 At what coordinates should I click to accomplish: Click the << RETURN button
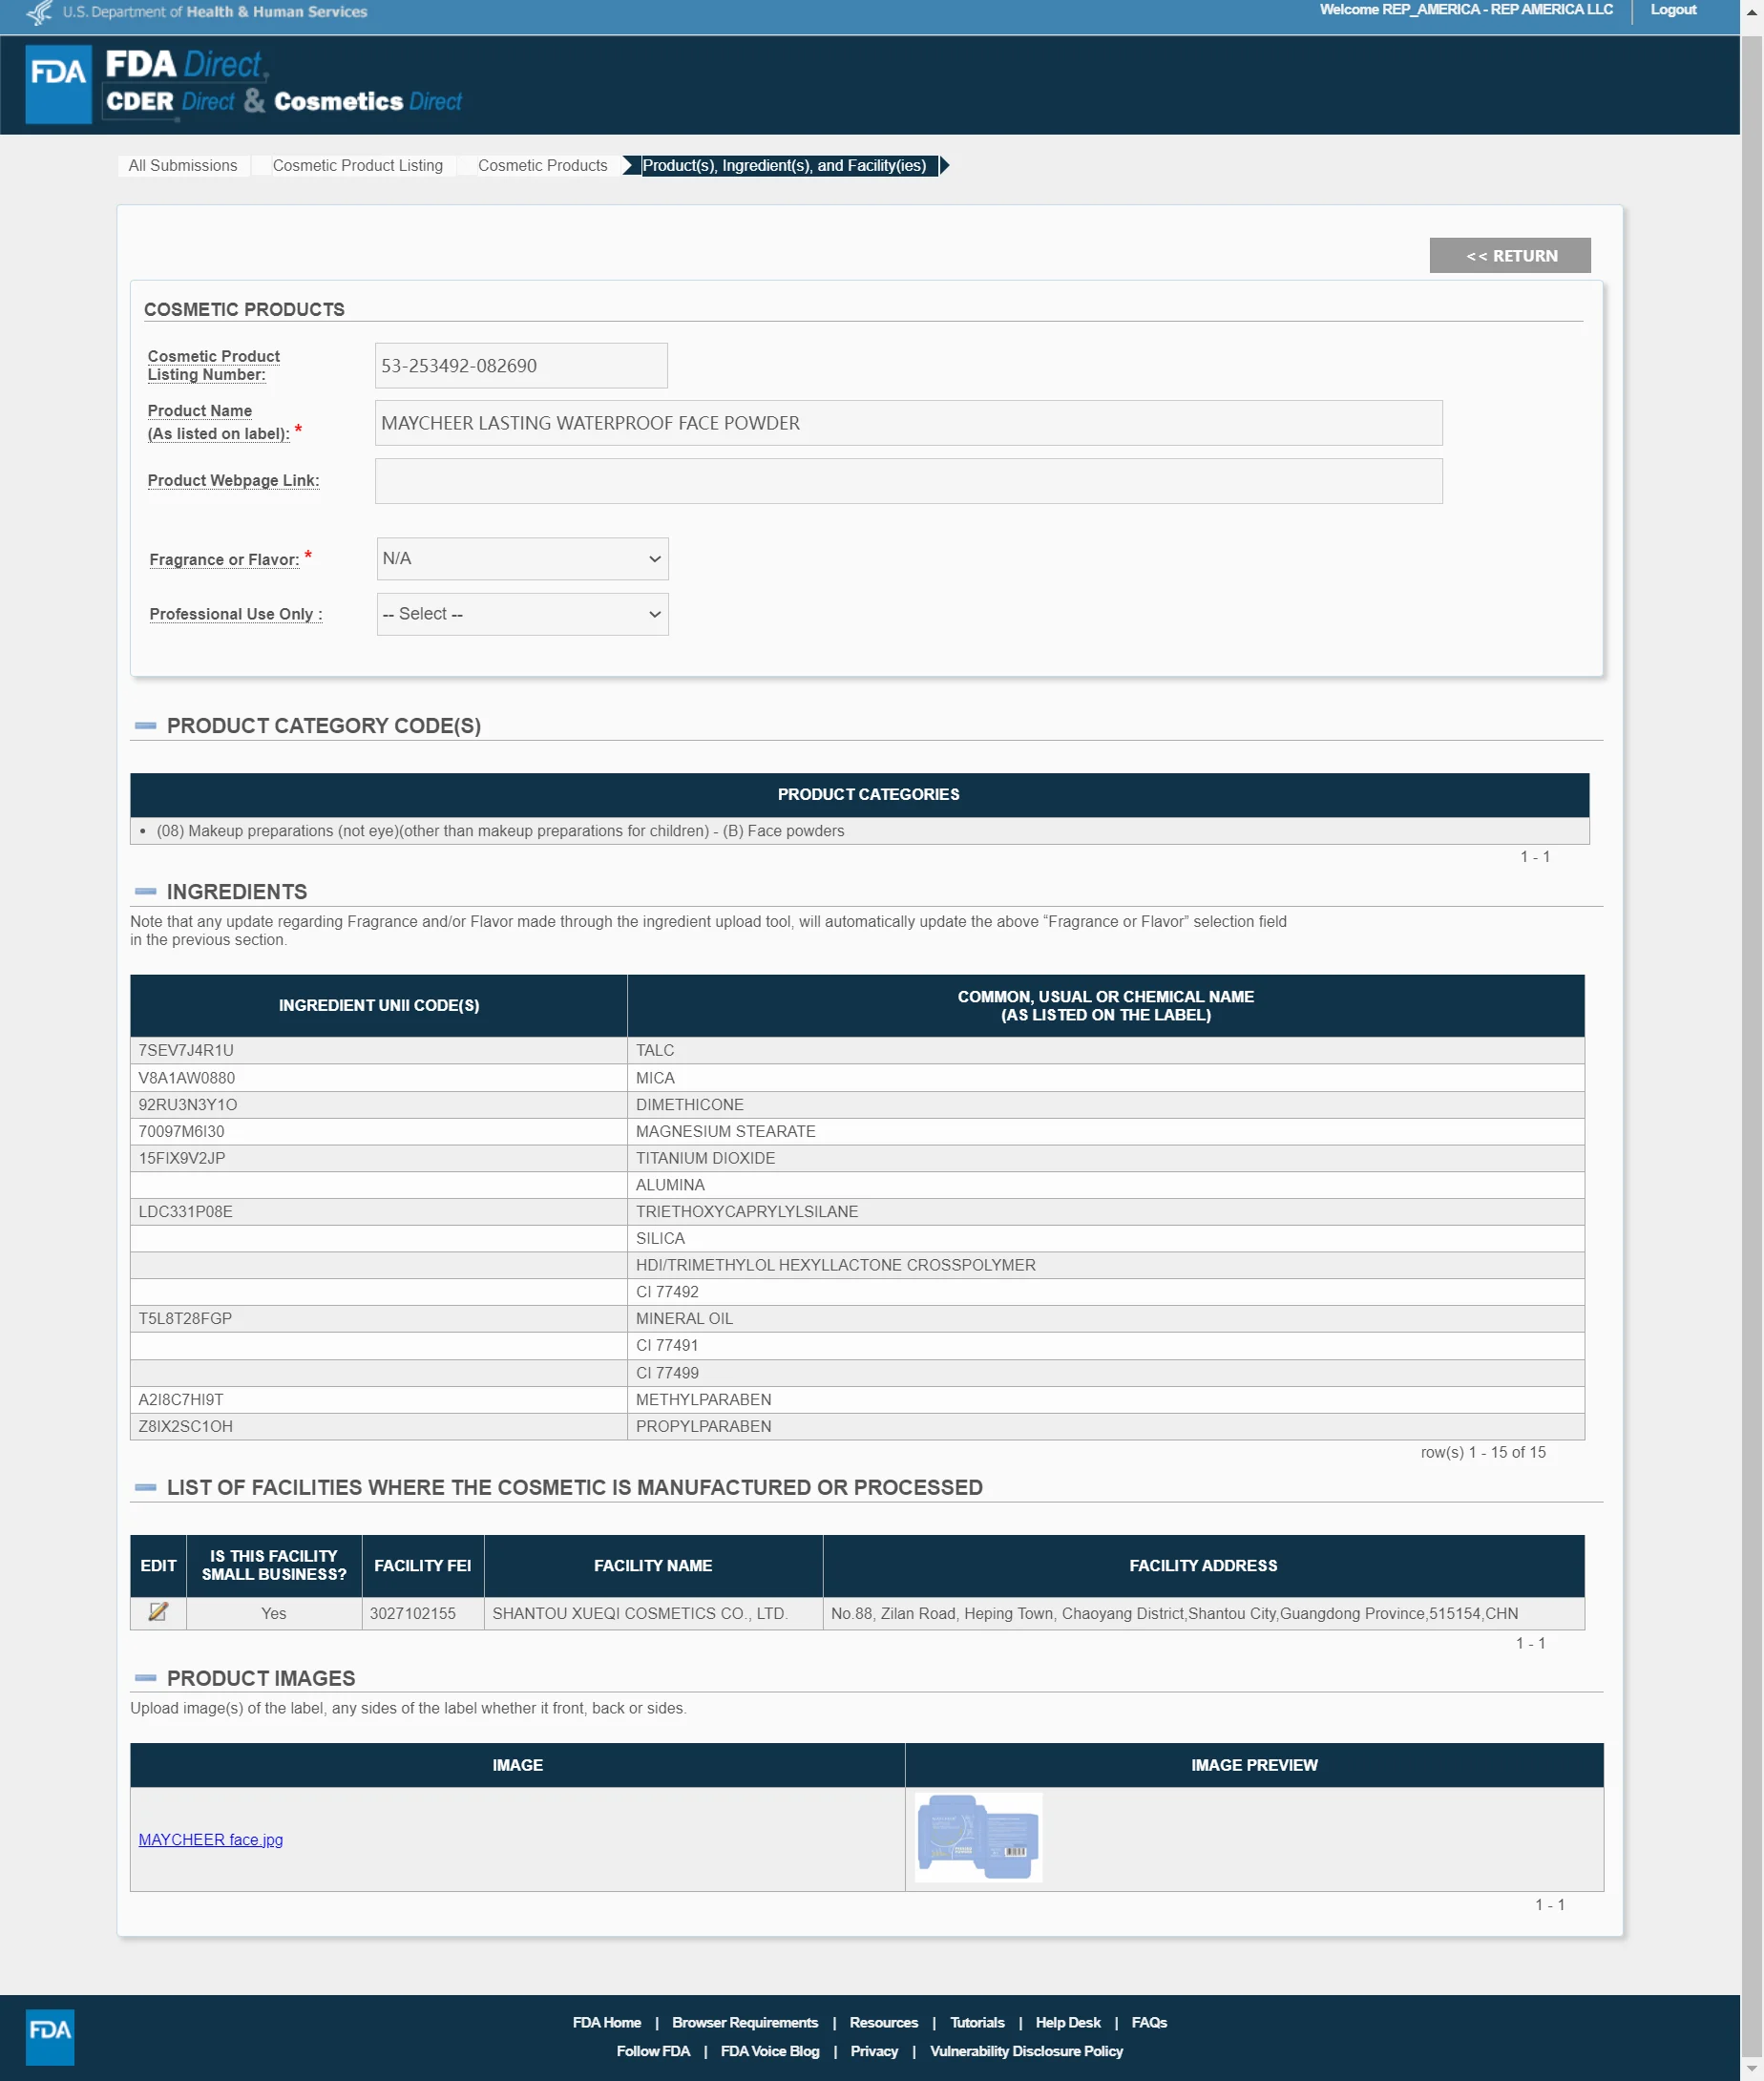pyautogui.click(x=1510, y=256)
